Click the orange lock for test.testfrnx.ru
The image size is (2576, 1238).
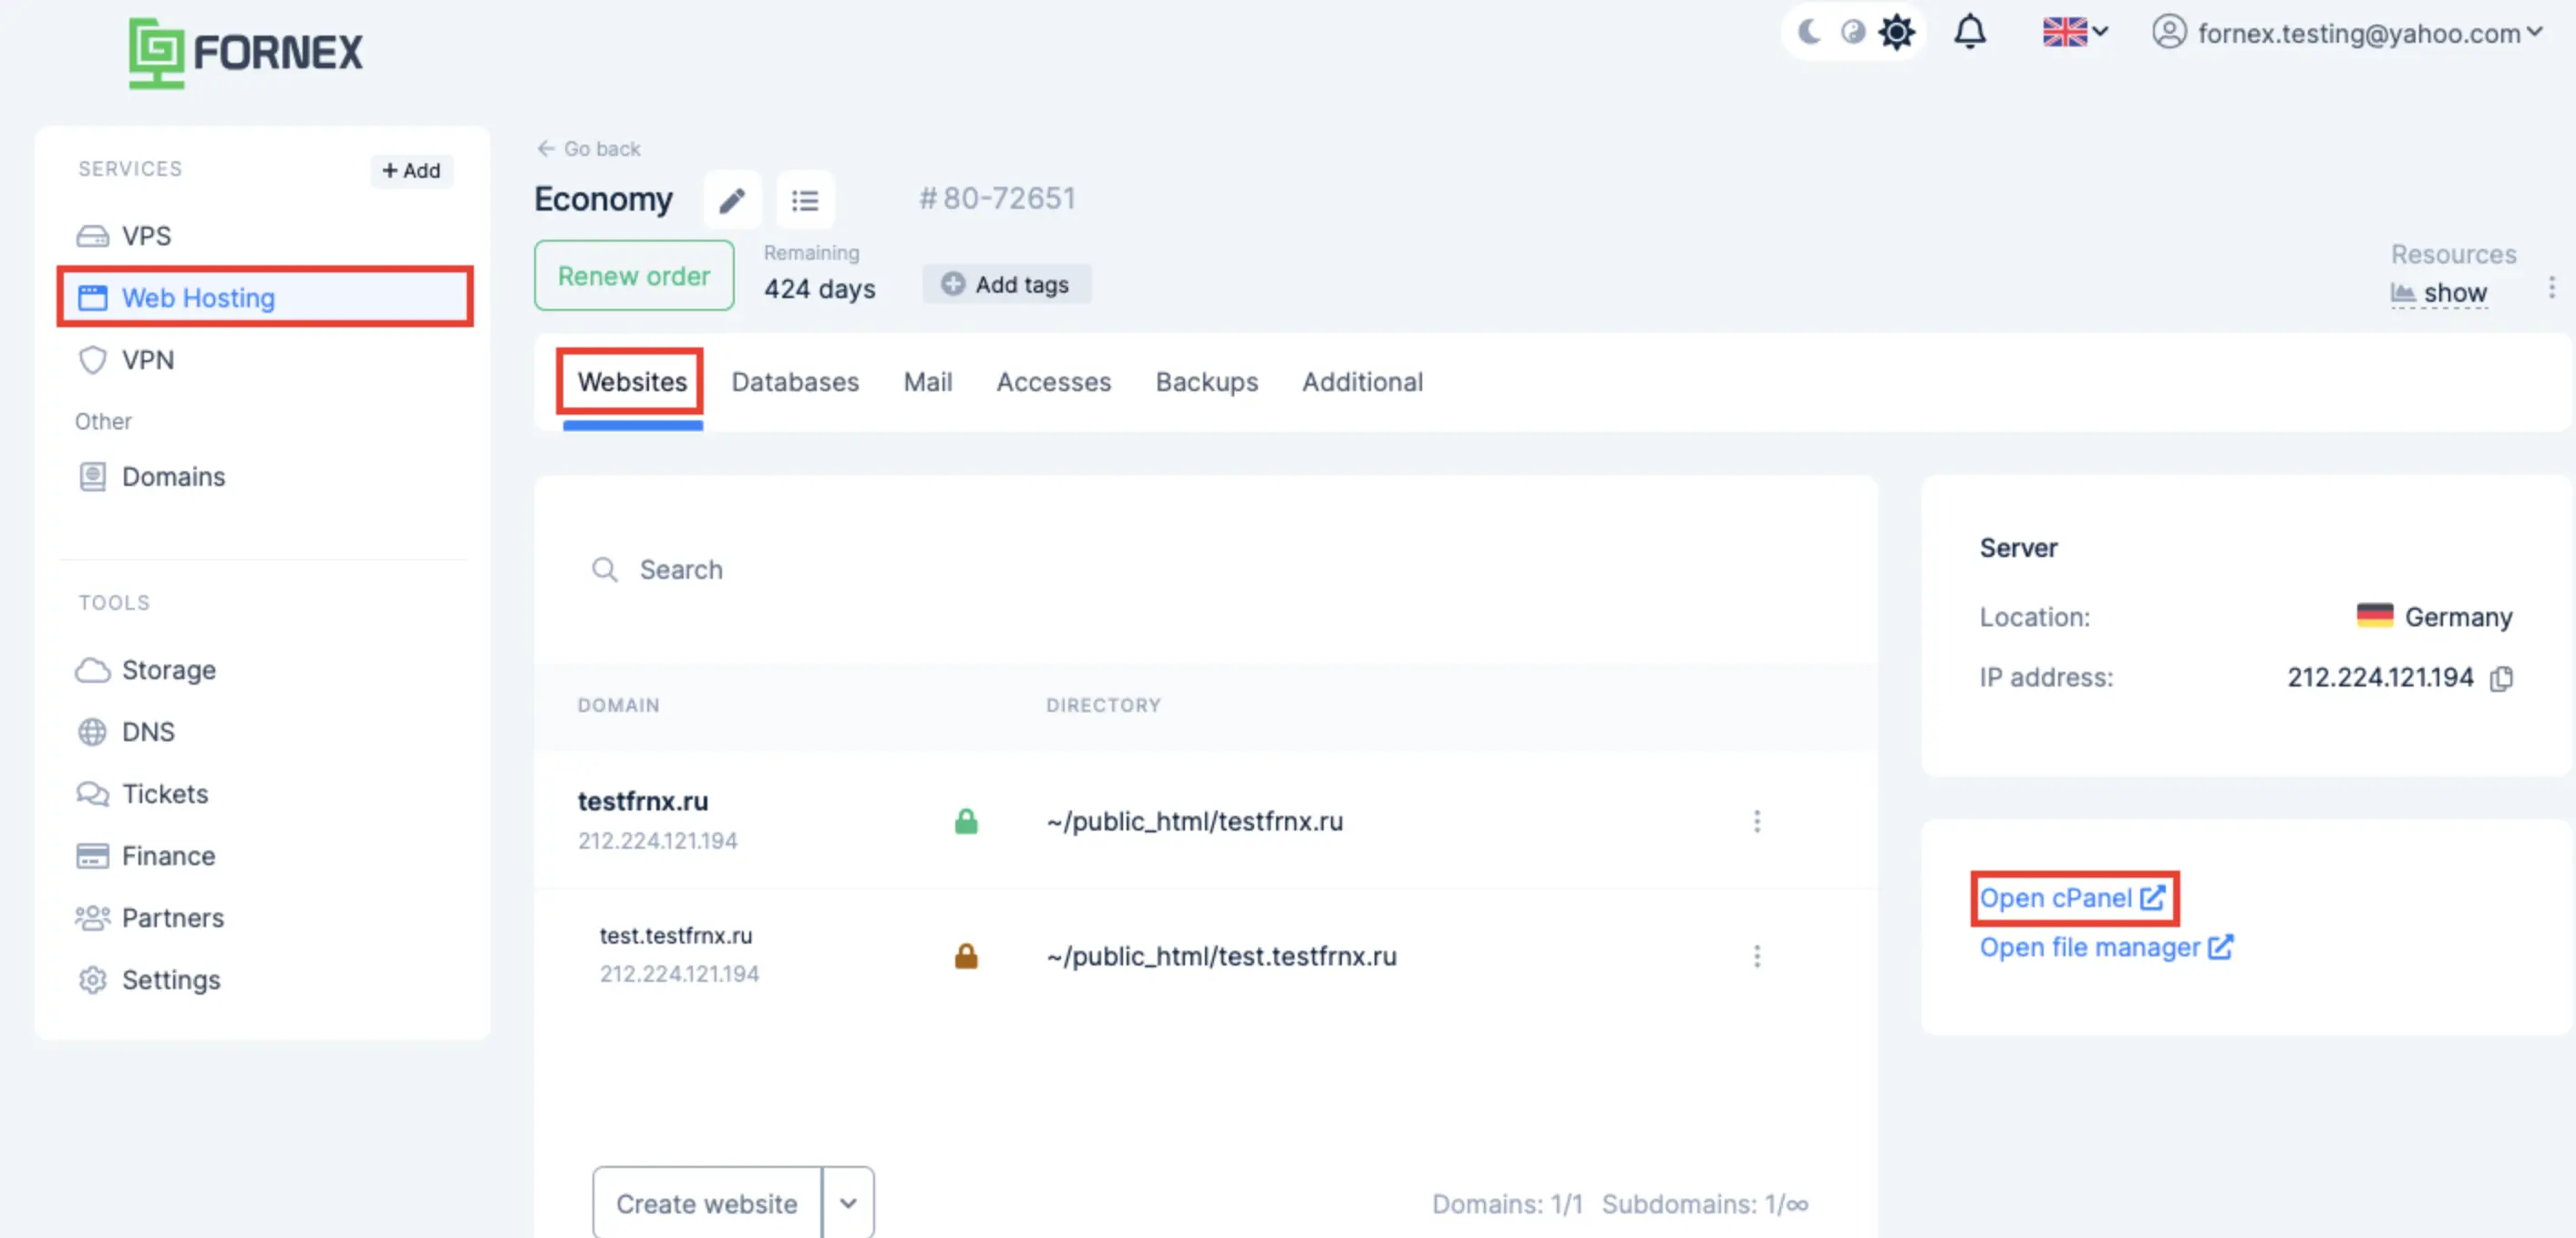click(x=966, y=956)
